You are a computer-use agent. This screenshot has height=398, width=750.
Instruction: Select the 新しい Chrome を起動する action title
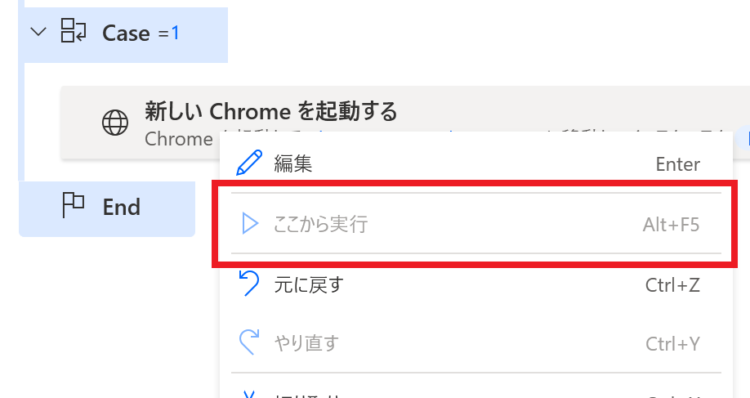tap(271, 111)
